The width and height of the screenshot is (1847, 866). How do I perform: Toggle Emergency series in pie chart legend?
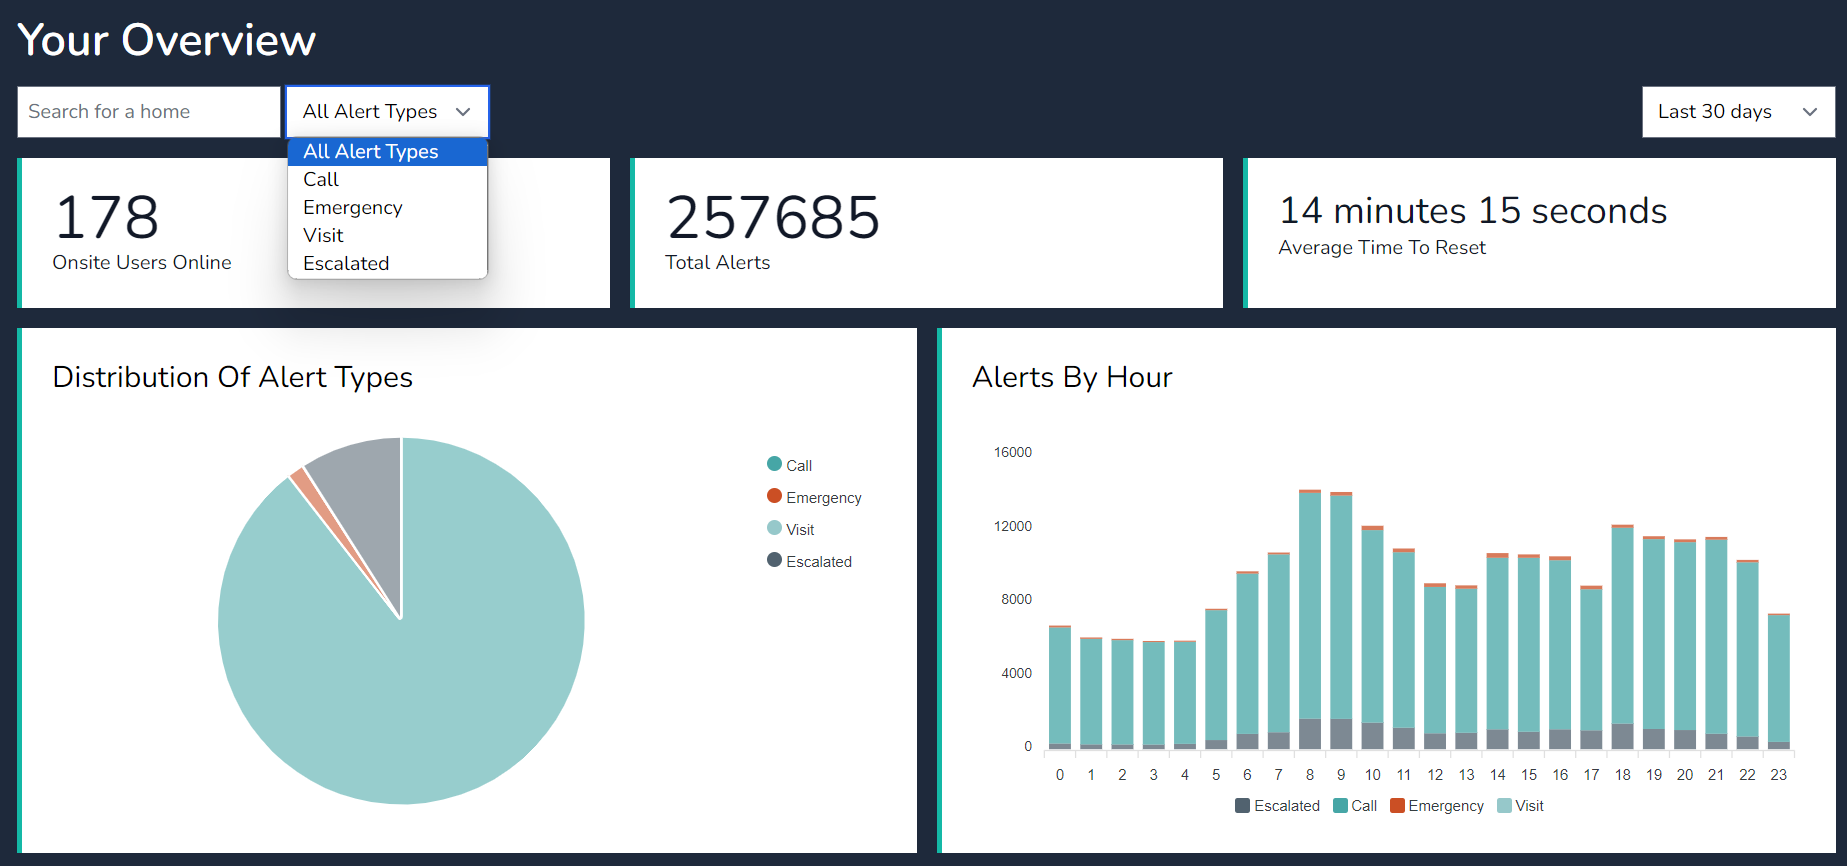[x=812, y=497]
